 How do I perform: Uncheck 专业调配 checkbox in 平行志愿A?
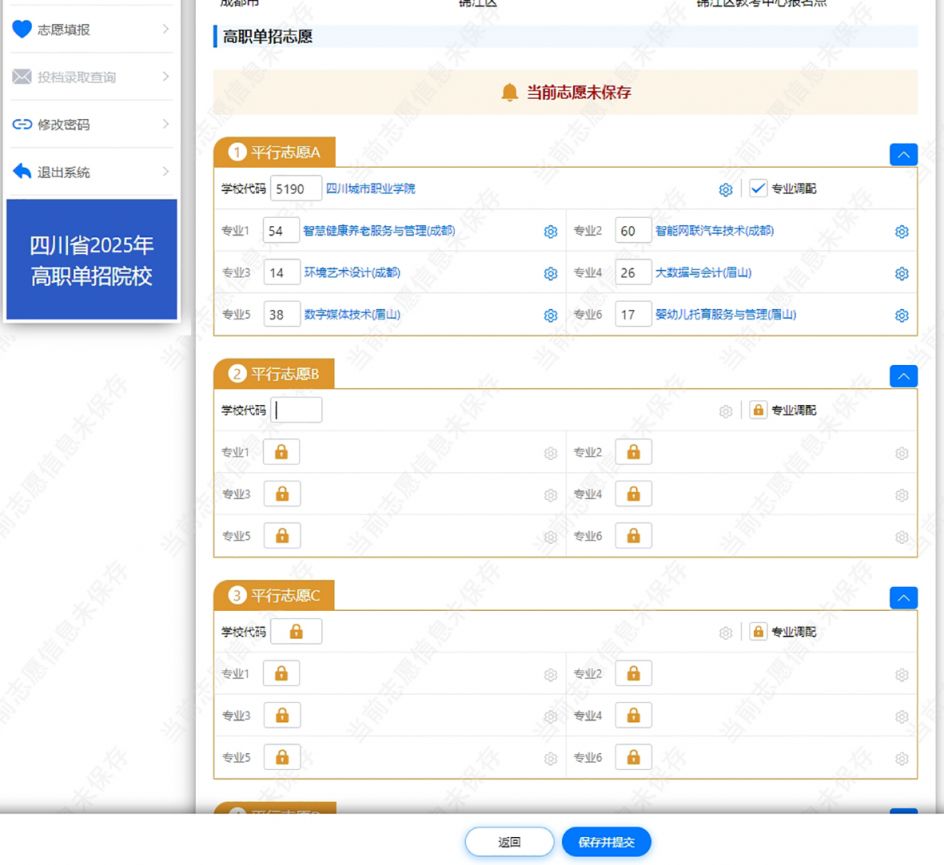(x=758, y=188)
